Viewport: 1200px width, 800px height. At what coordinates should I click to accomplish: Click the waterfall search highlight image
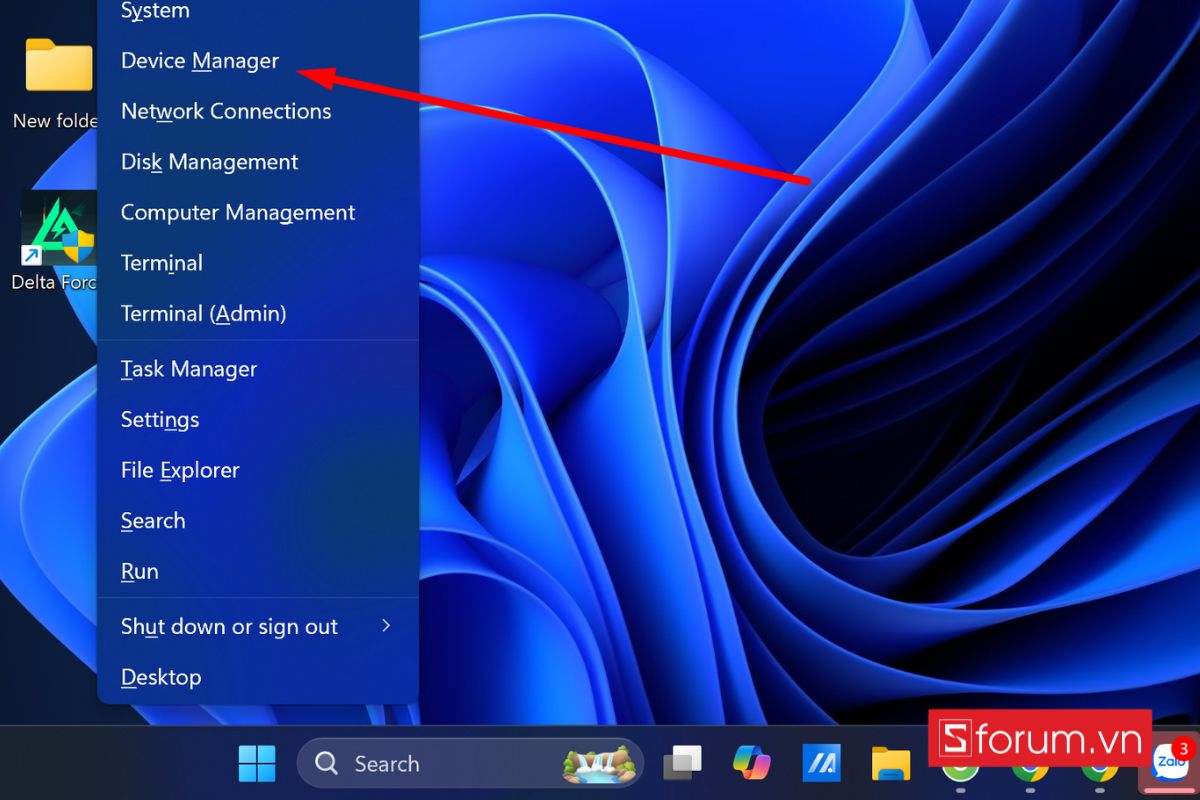point(599,764)
